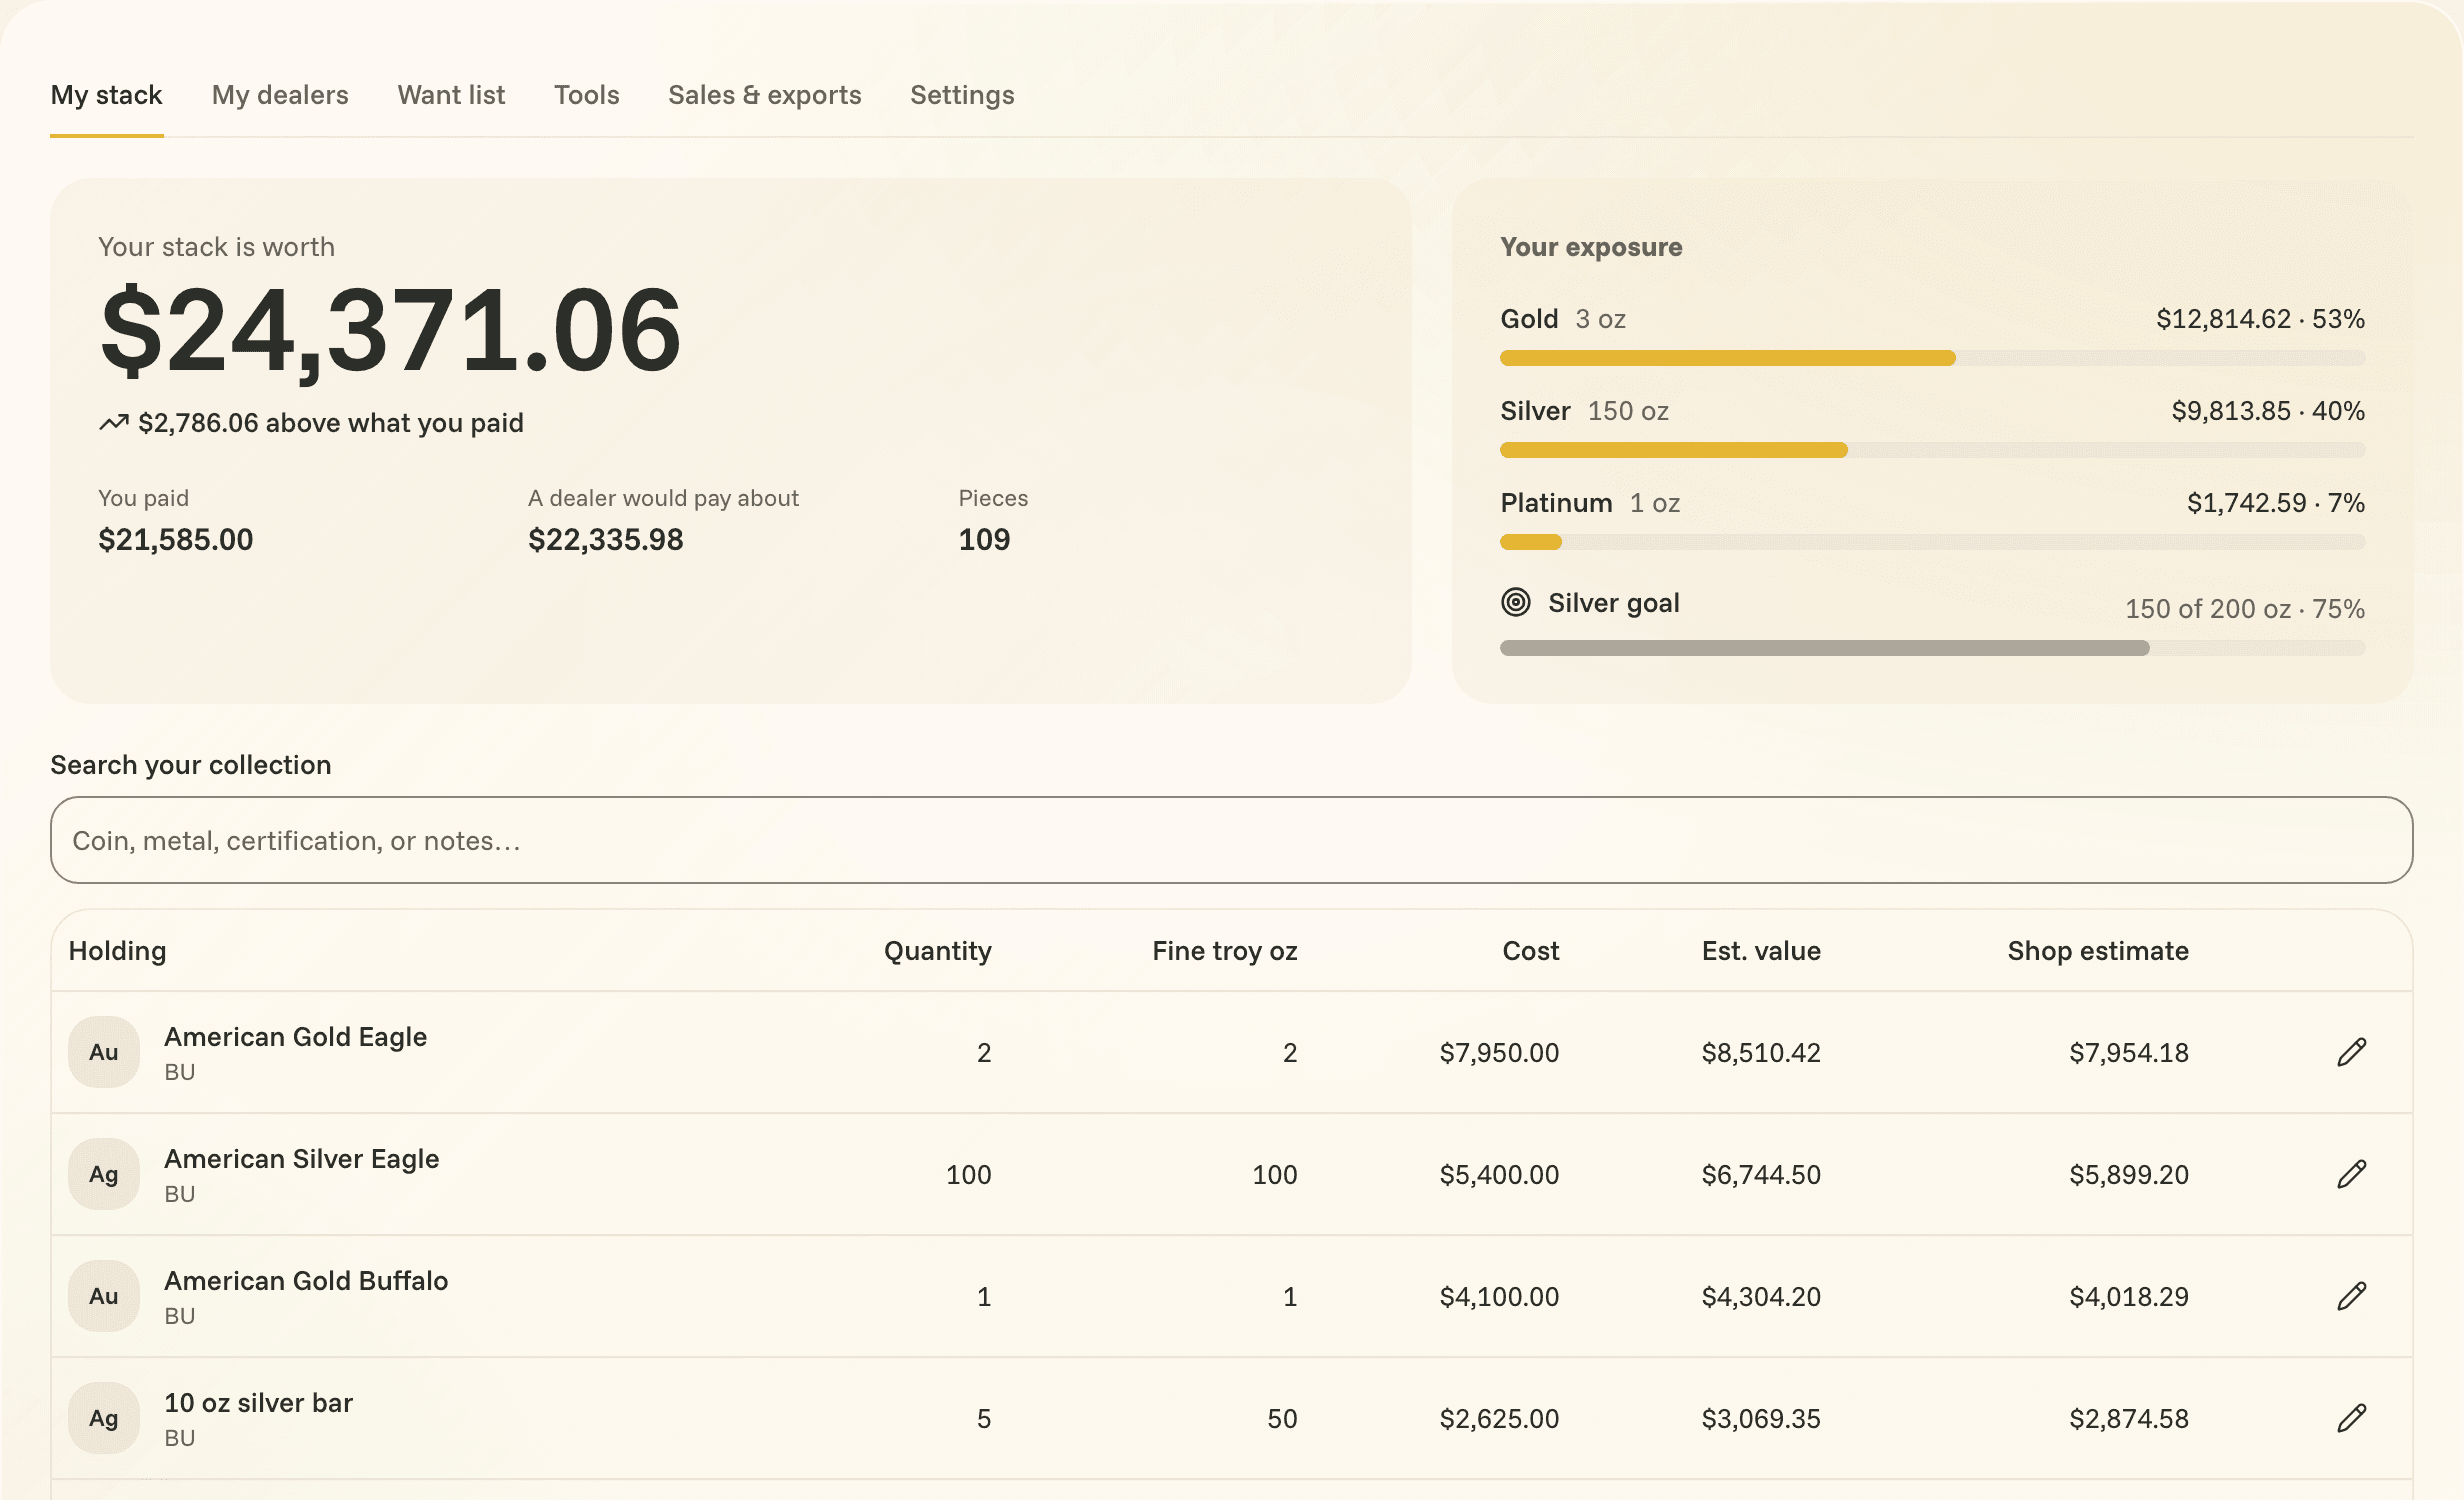
Task: Go to the Want list tab
Action: pos(451,95)
